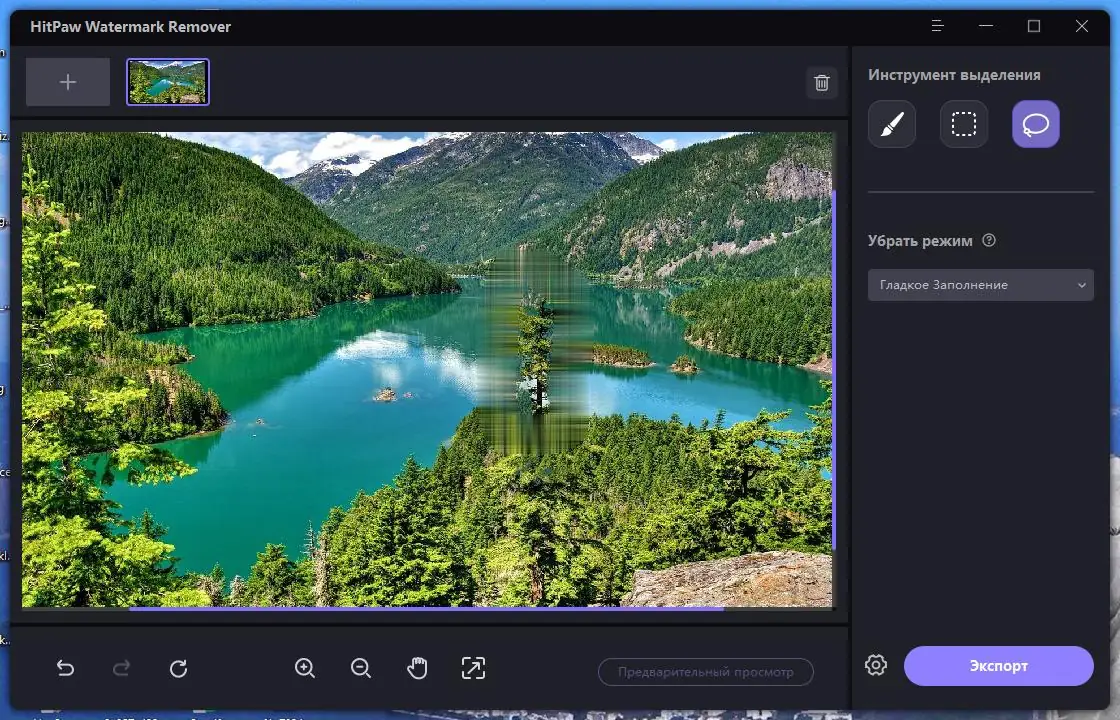Open settings via the gear icon
The width and height of the screenshot is (1120, 720).
coord(876,665)
